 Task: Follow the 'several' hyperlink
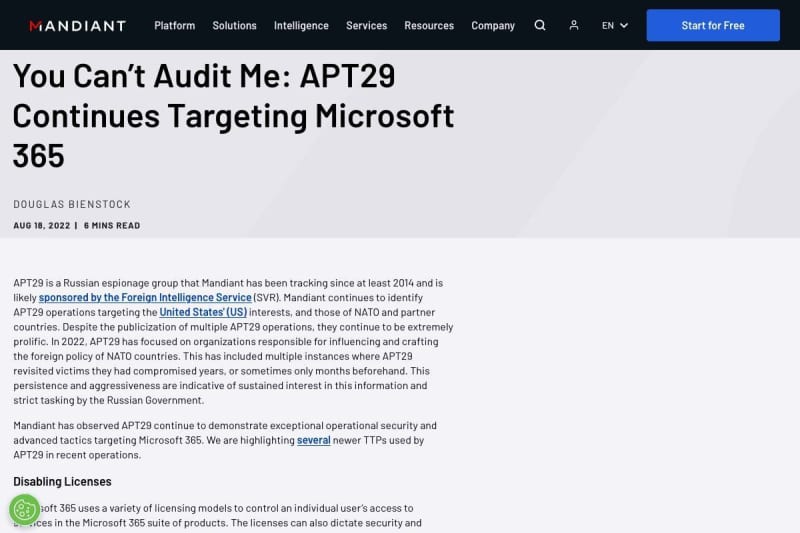pos(313,440)
